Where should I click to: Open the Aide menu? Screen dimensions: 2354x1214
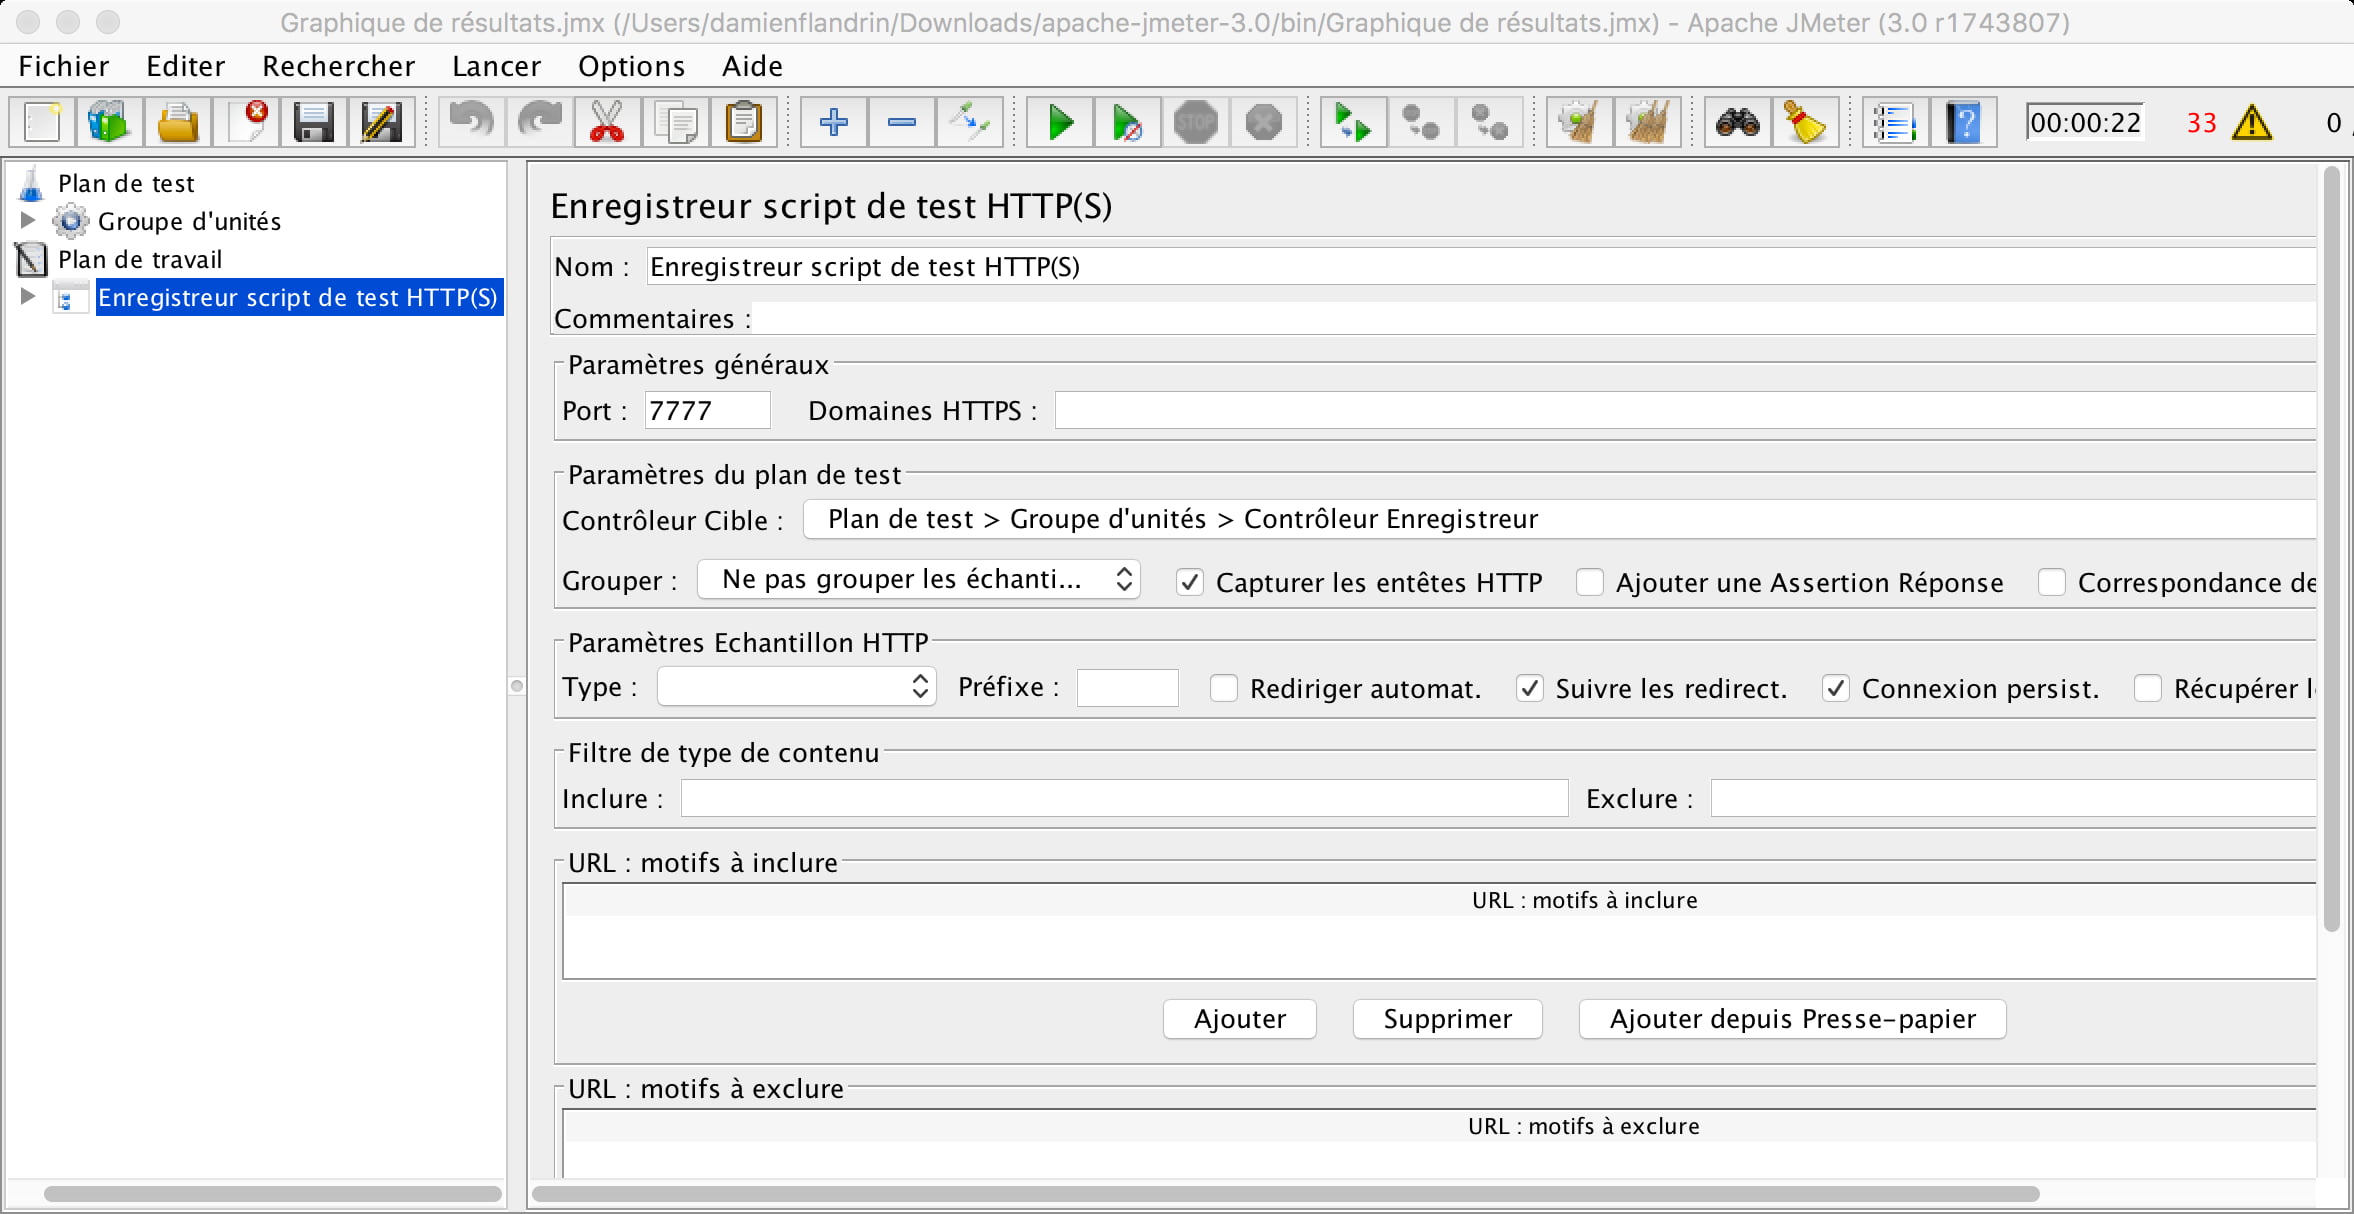[752, 66]
